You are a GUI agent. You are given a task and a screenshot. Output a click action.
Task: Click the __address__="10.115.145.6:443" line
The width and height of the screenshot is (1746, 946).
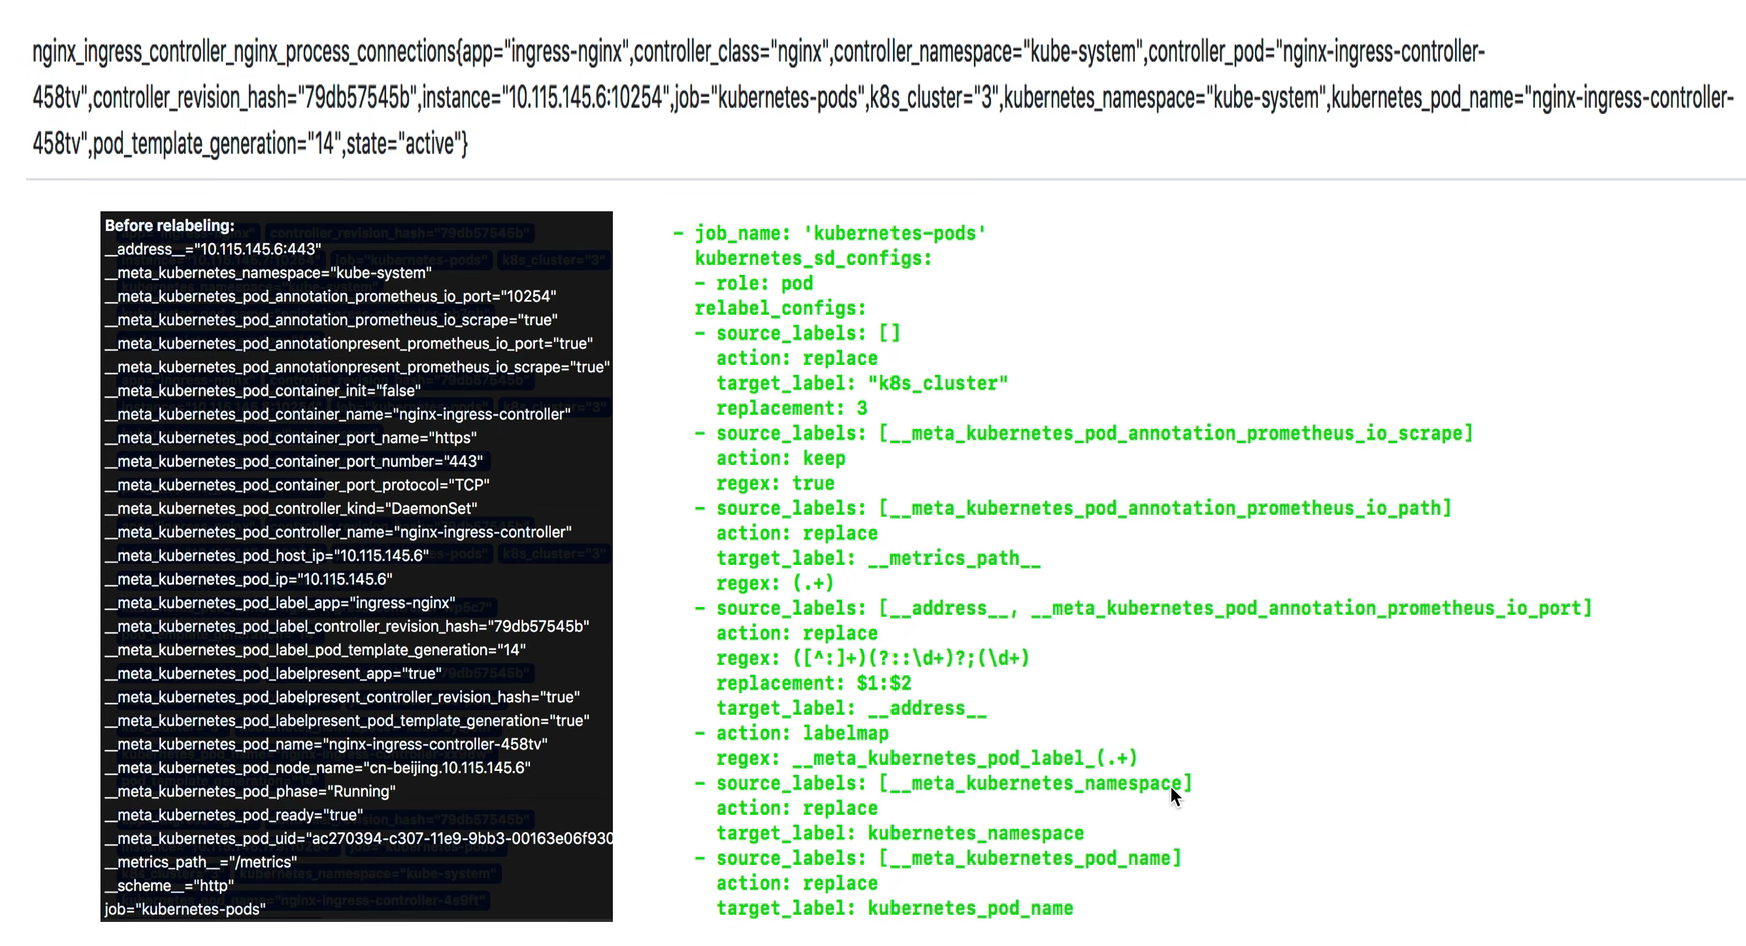click(213, 249)
